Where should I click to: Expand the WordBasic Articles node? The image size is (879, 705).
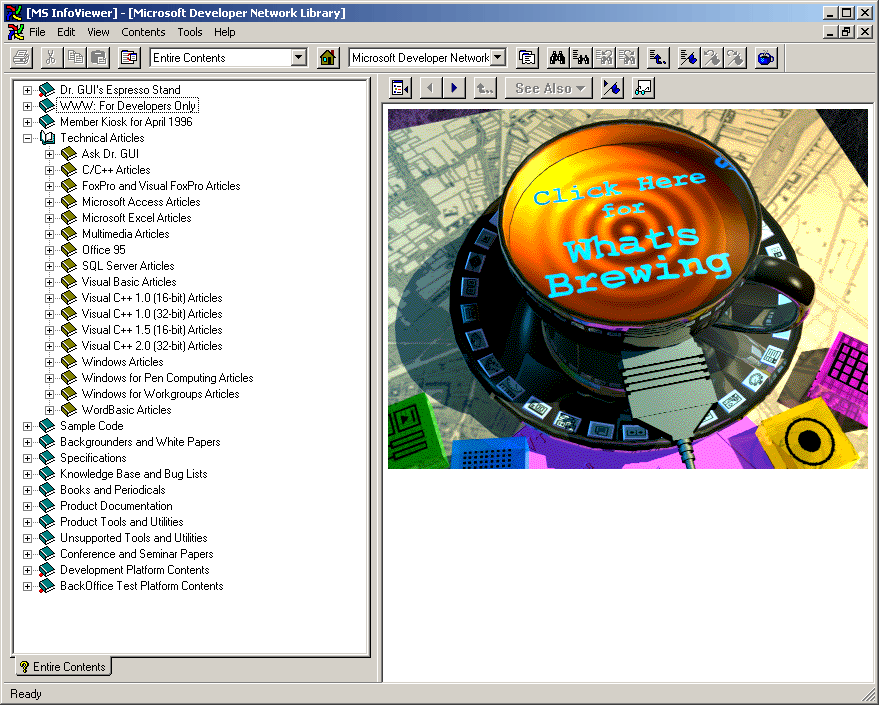pos(49,410)
